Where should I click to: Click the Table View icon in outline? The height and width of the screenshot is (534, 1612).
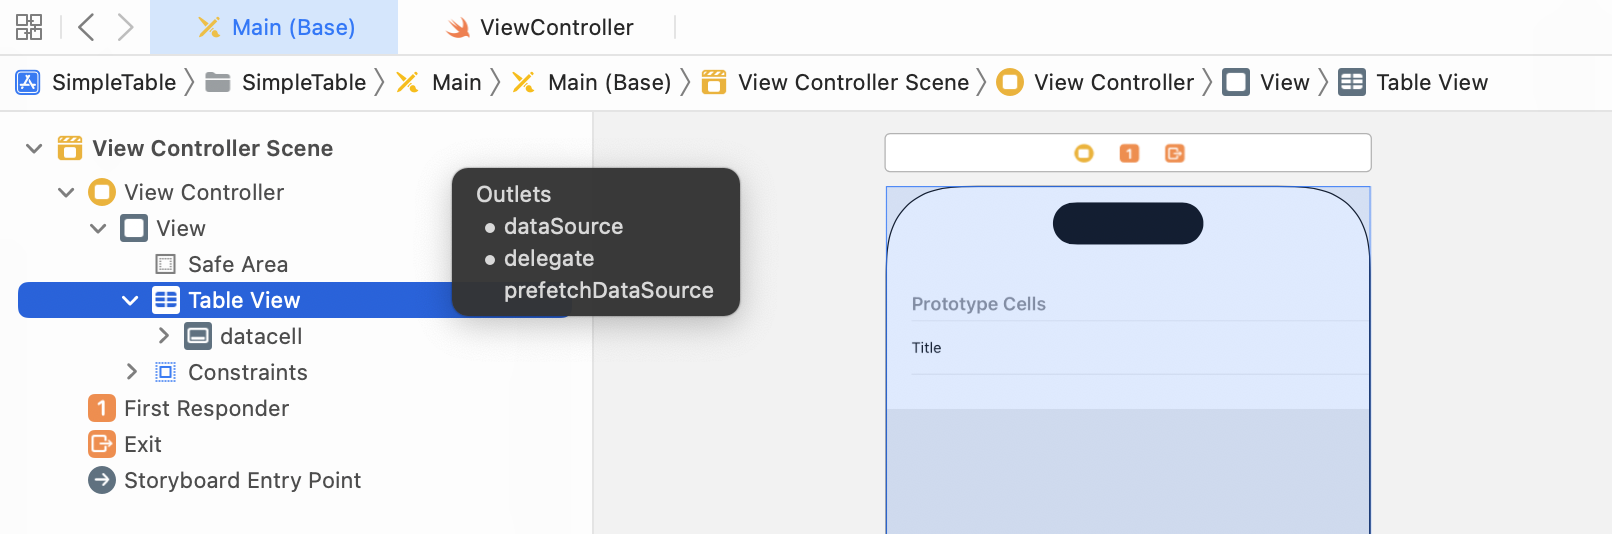[166, 300]
